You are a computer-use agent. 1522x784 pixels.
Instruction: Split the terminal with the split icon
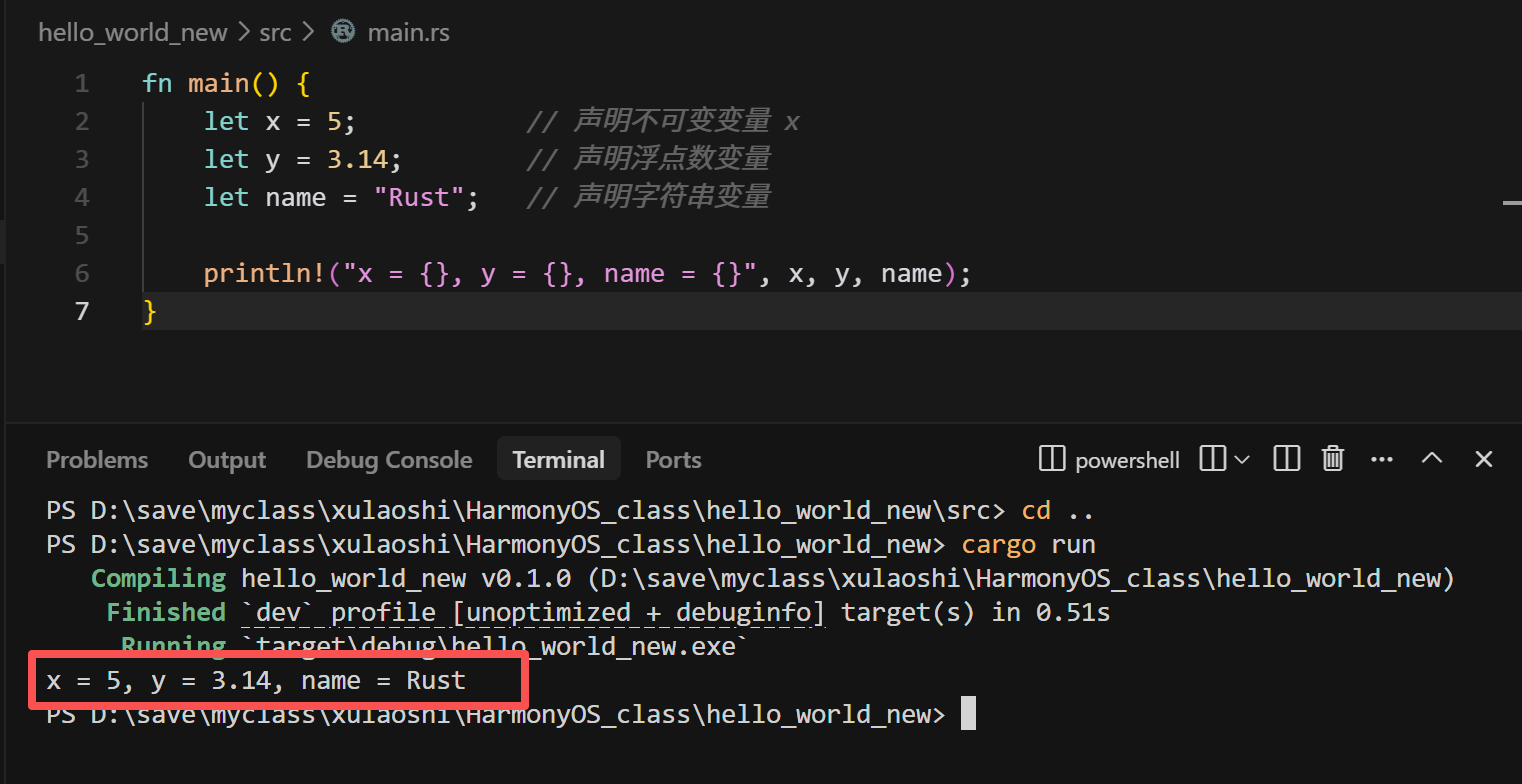pyautogui.click(x=1212, y=459)
